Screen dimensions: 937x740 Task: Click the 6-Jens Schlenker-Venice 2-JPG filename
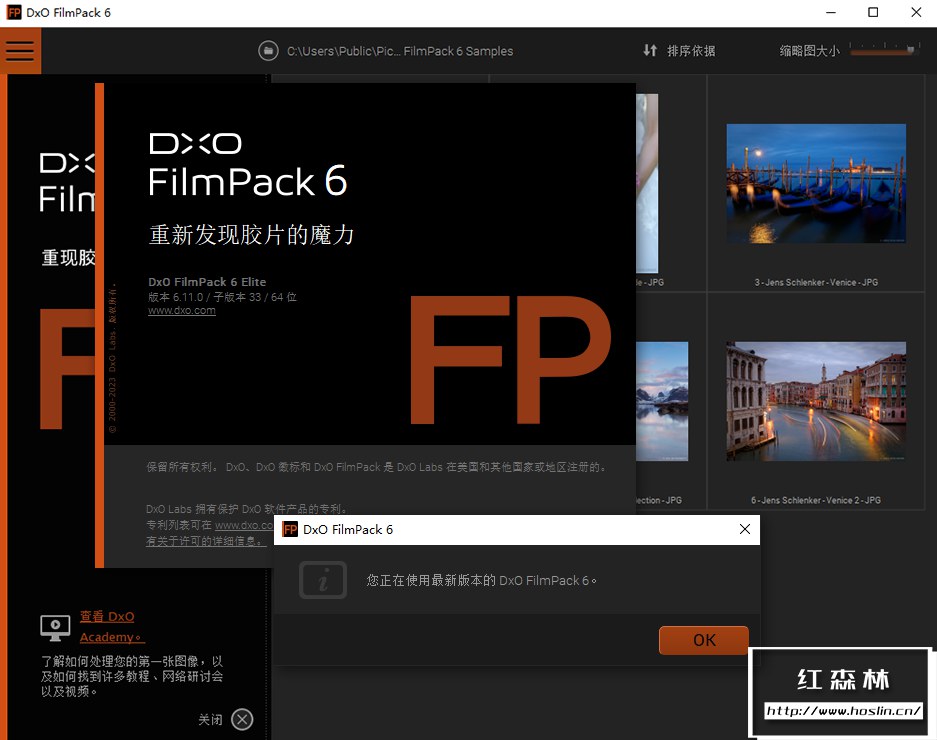[816, 500]
